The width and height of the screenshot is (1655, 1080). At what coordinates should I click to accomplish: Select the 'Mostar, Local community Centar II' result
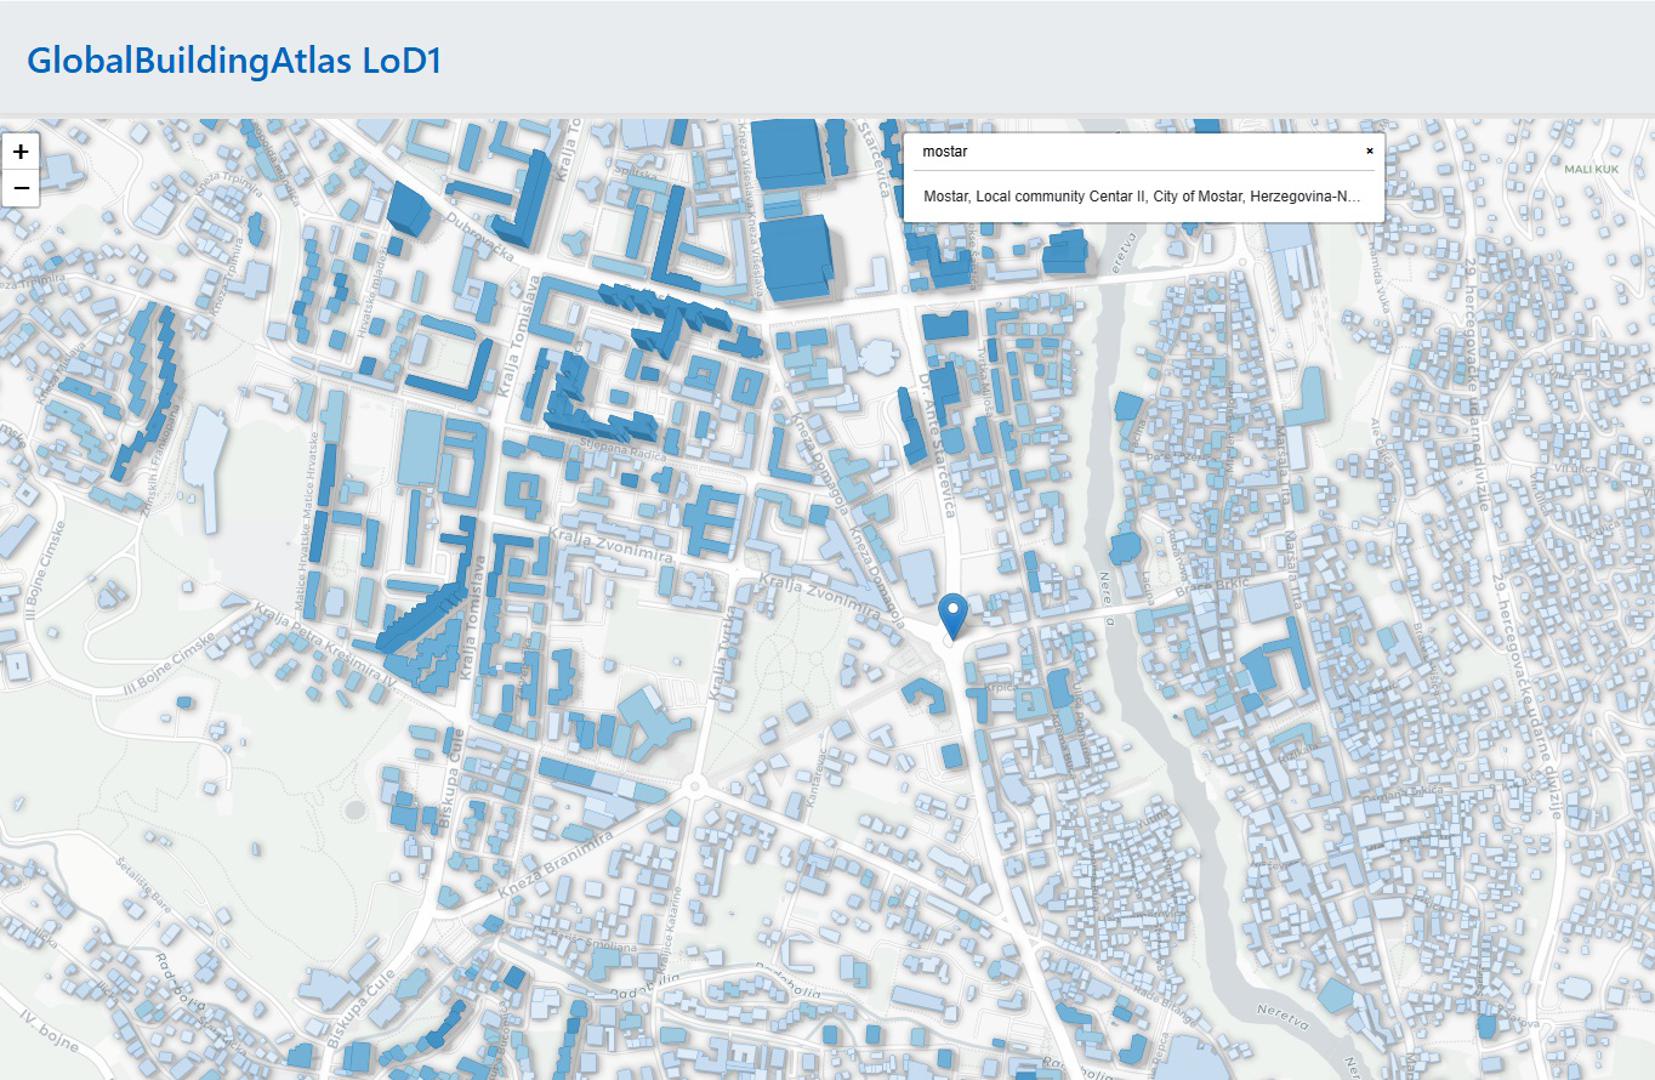pyautogui.click(x=1141, y=196)
